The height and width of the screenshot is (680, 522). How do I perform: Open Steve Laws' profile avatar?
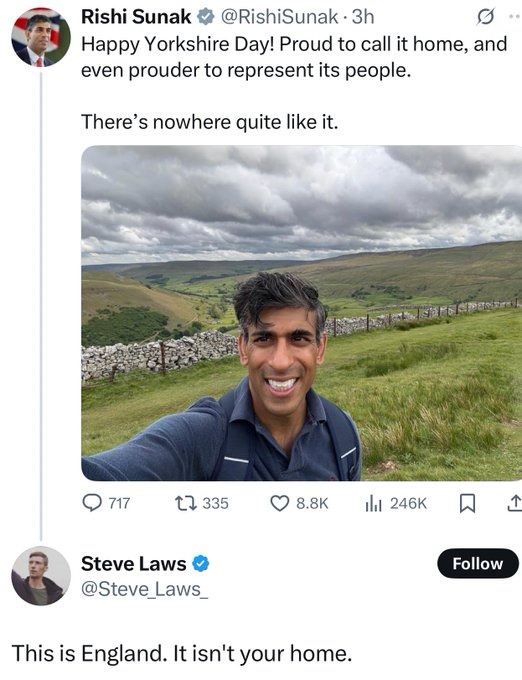41,575
